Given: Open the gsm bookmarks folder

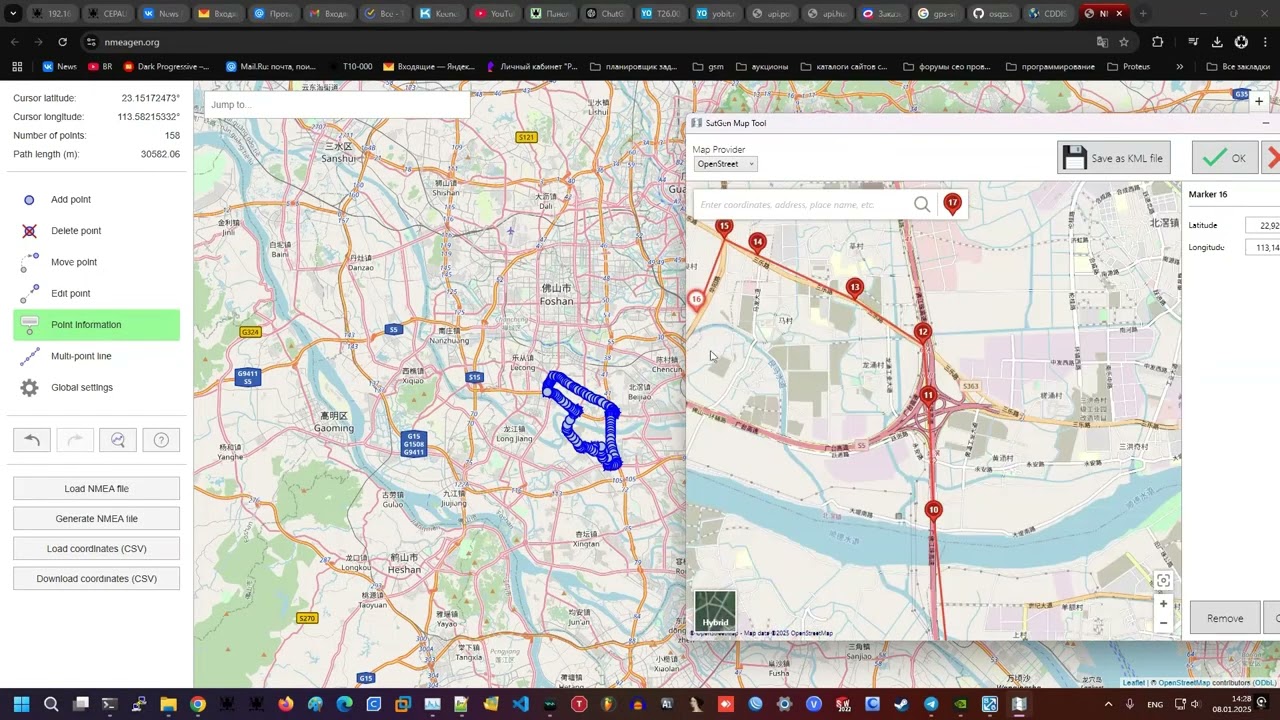Looking at the screenshot, I should click(x=708, y=67).
